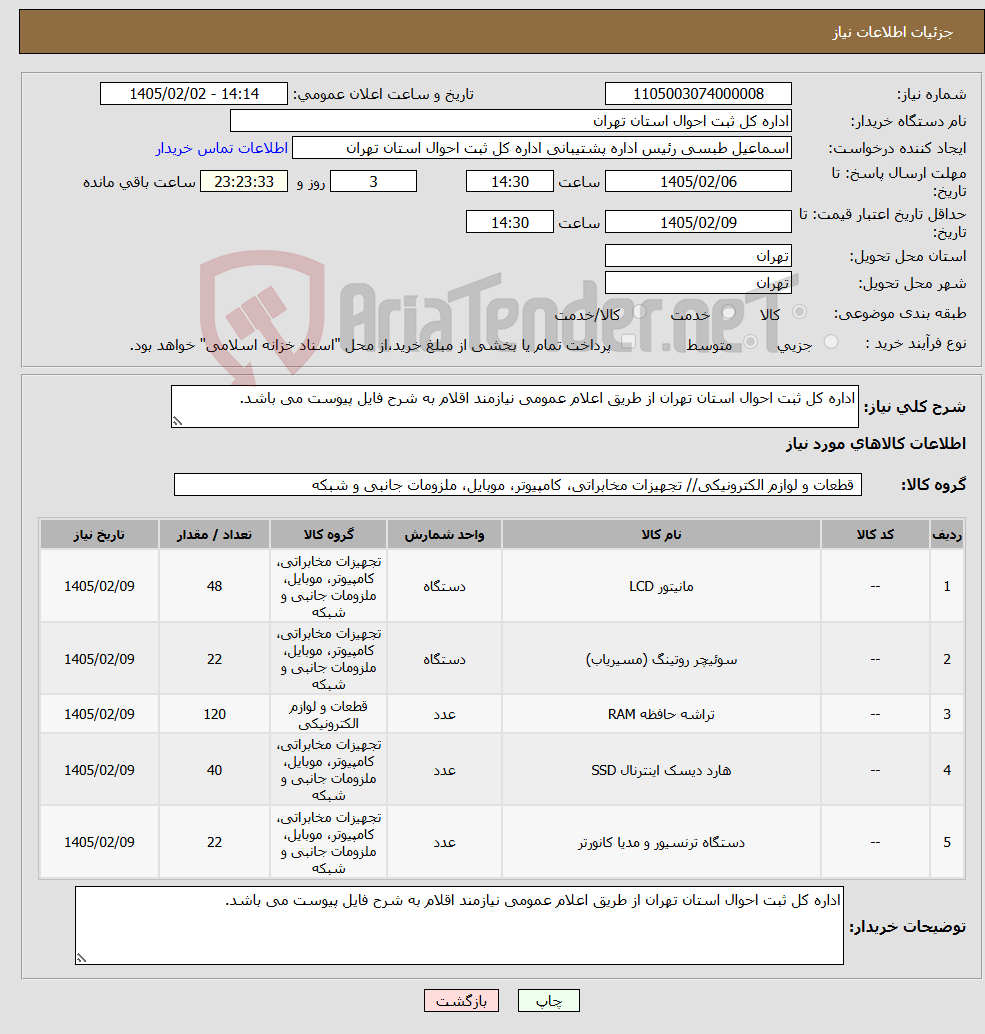Select the جزیی purchase type radio

tap(831, 342)
